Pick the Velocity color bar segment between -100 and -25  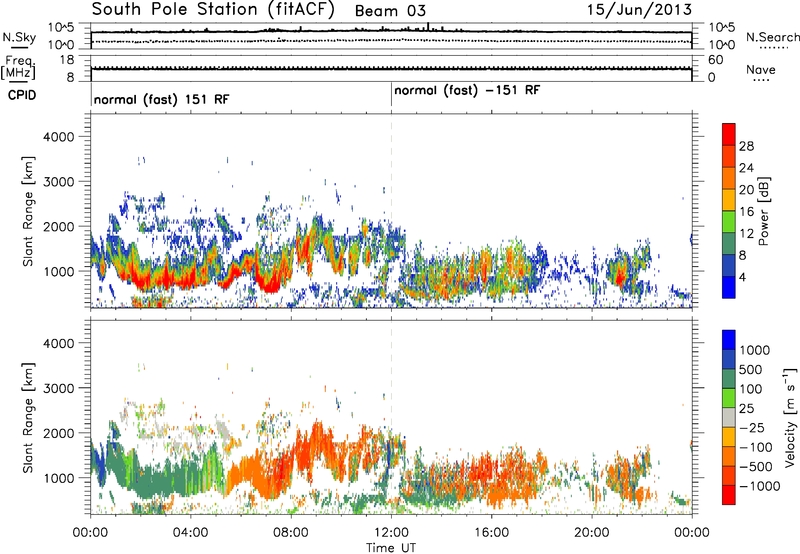pos(729,437)
